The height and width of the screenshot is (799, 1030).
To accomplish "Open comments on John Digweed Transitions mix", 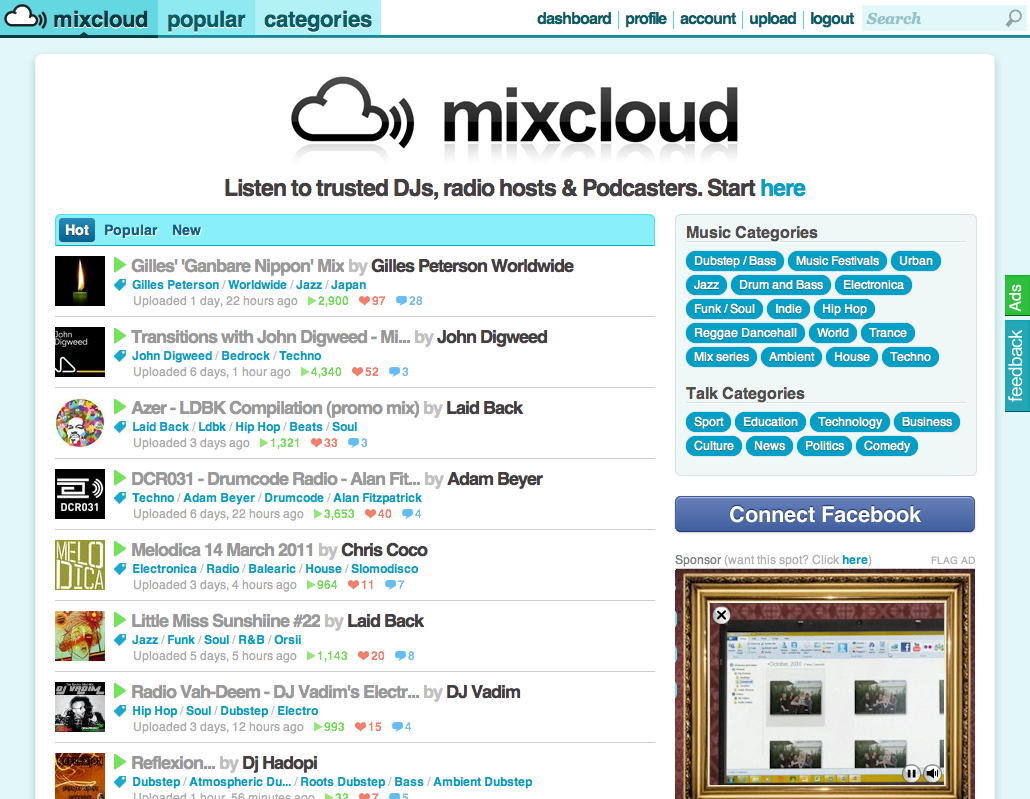I will click(394, 372).
